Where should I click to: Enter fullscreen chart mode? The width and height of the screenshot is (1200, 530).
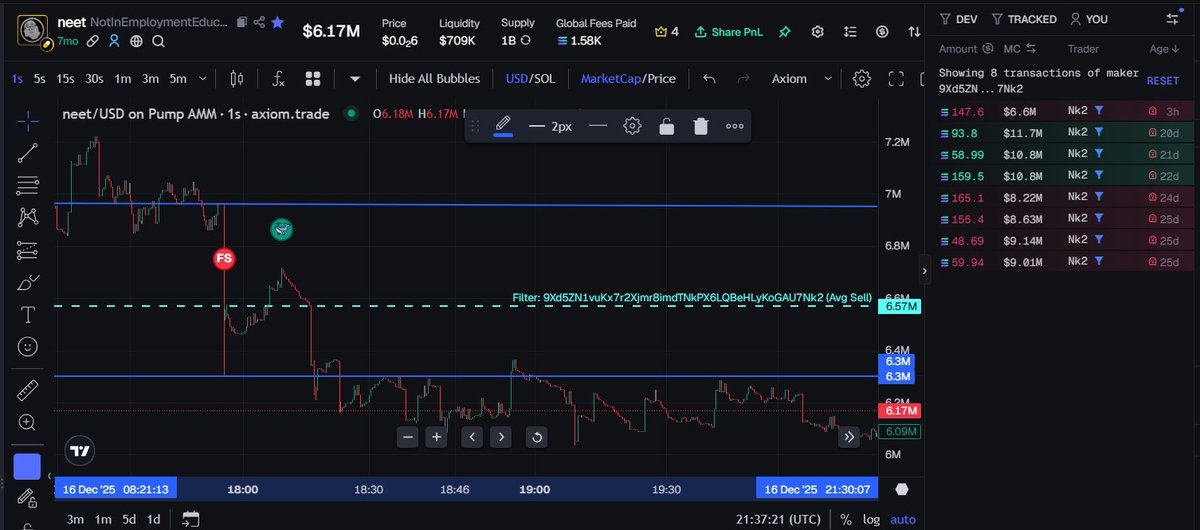click(896, 78)
